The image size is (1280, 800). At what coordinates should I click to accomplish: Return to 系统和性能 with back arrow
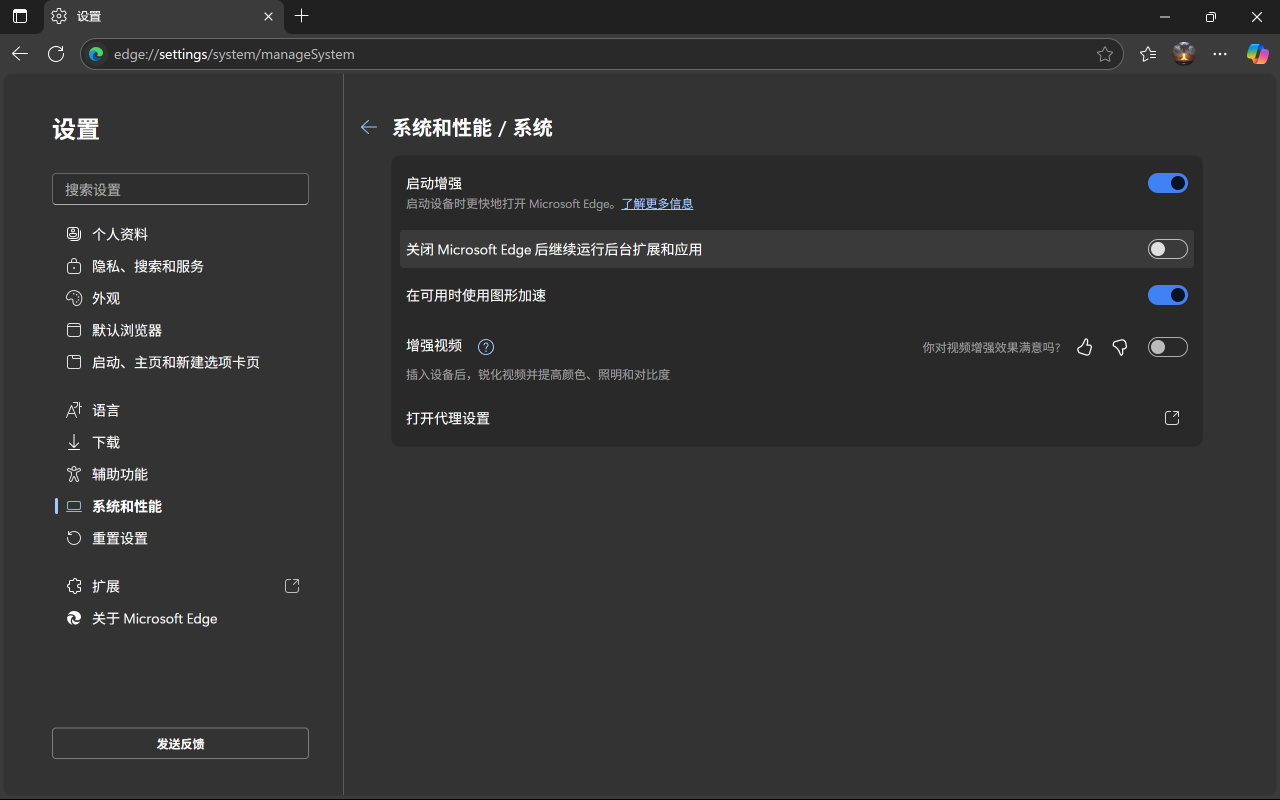point(369,127)
